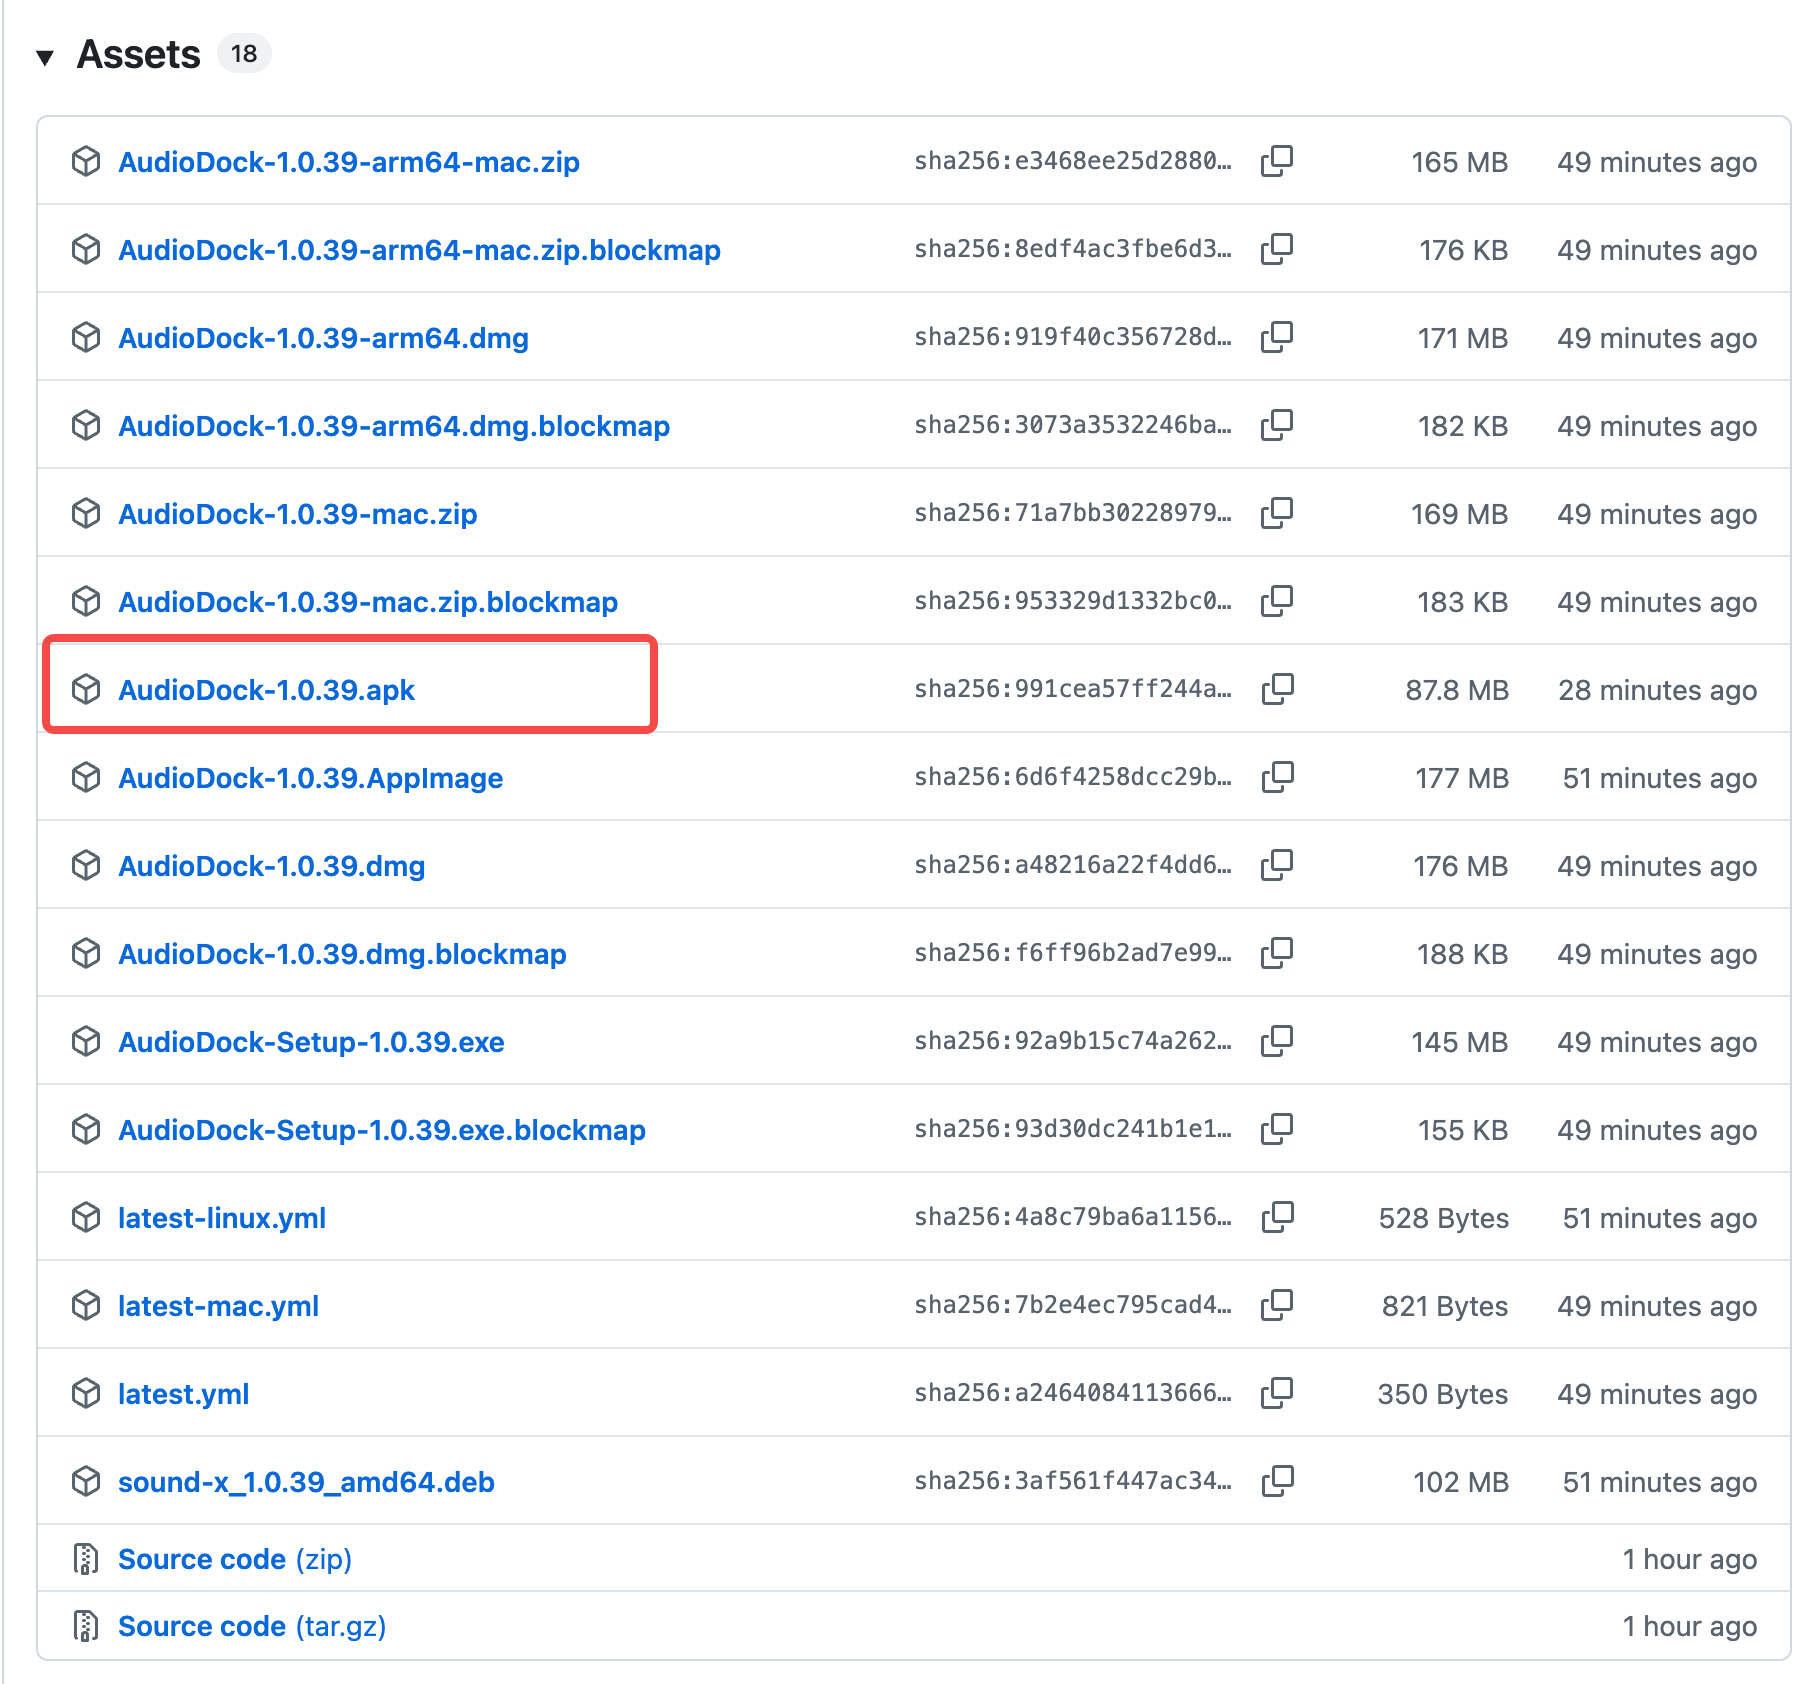This screenshot has width=1818, height=1684.
Task: Copy SHA256 for AudioDock-1.0.39-arm64.dmg.blockmap
Action: click(1277, 425)
